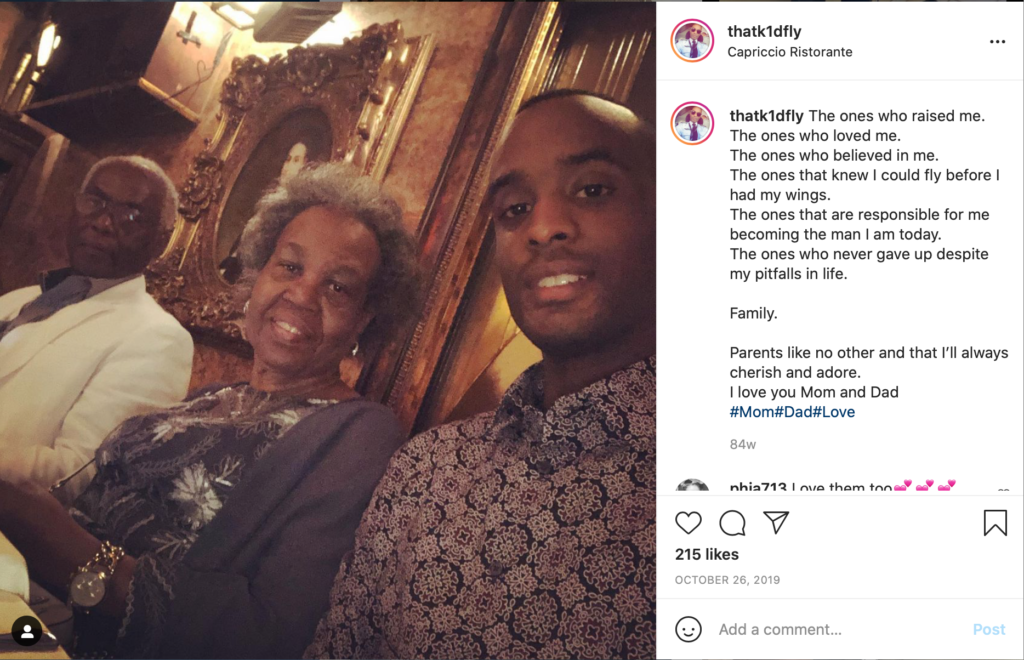Screen dimensions: 1024x660
Task: Open the #Mom hashtag
Action: click(752, 412)
